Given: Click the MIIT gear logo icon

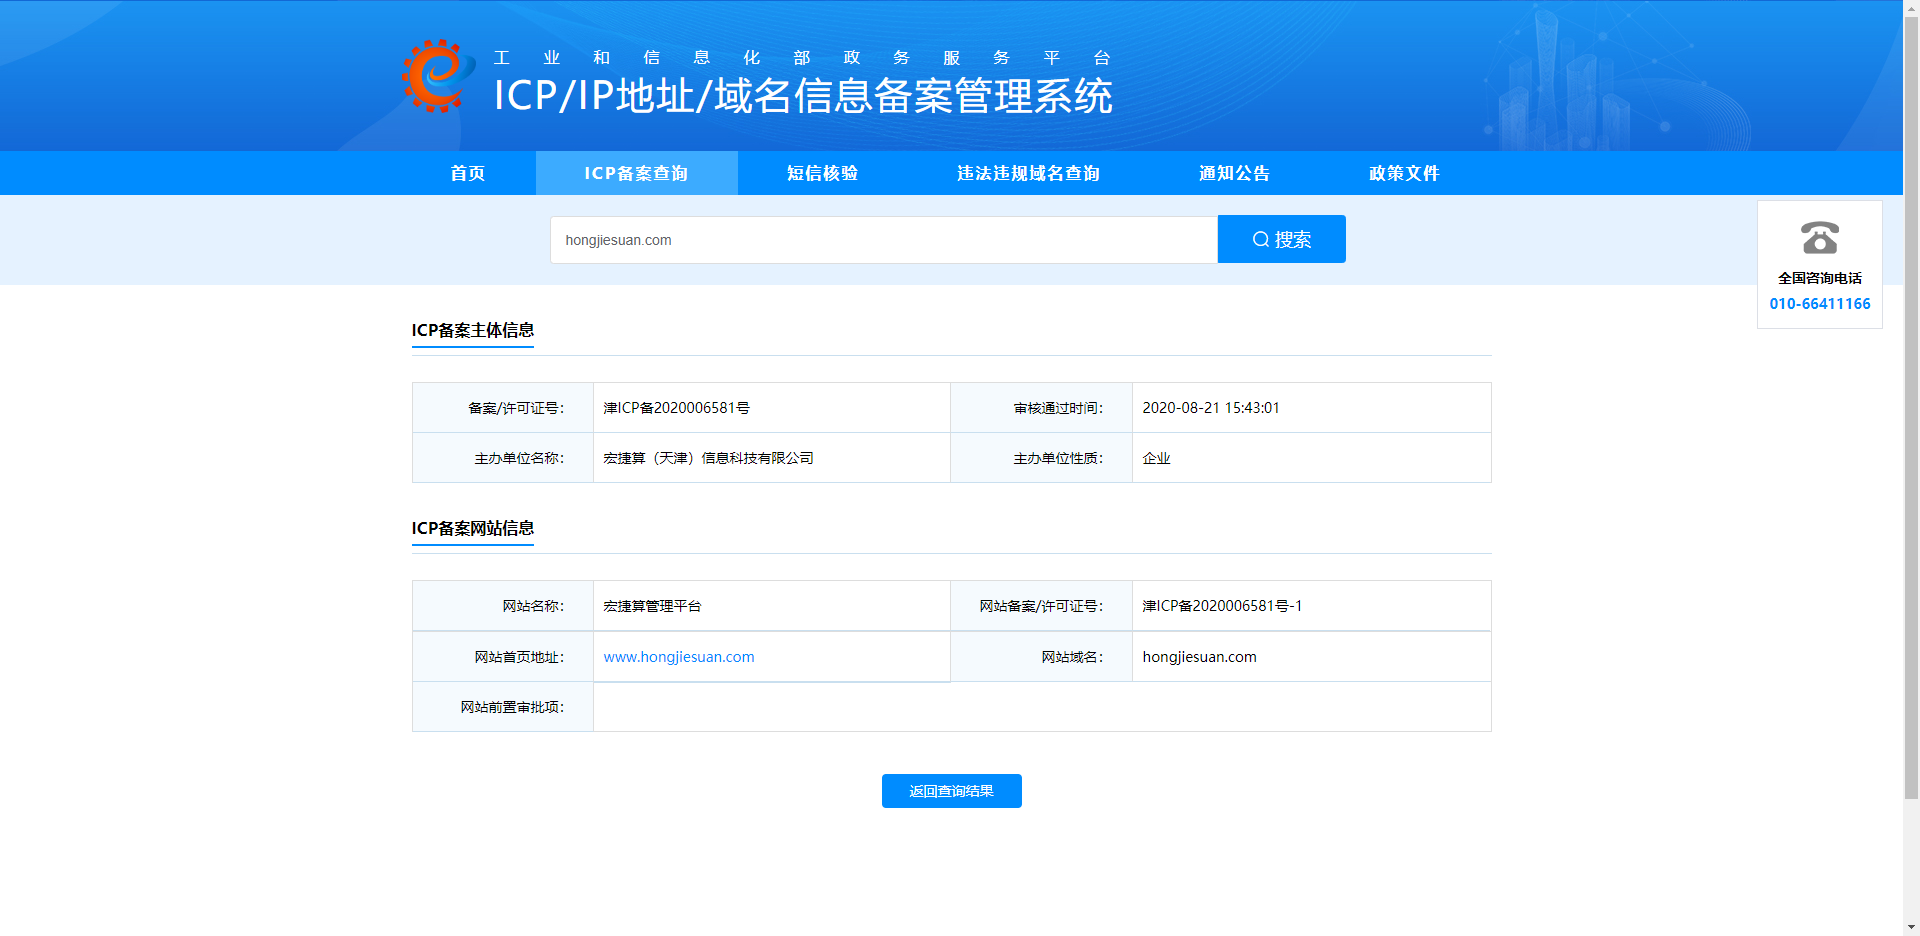Looking at the screenshot, I should [x=438, y=76].
